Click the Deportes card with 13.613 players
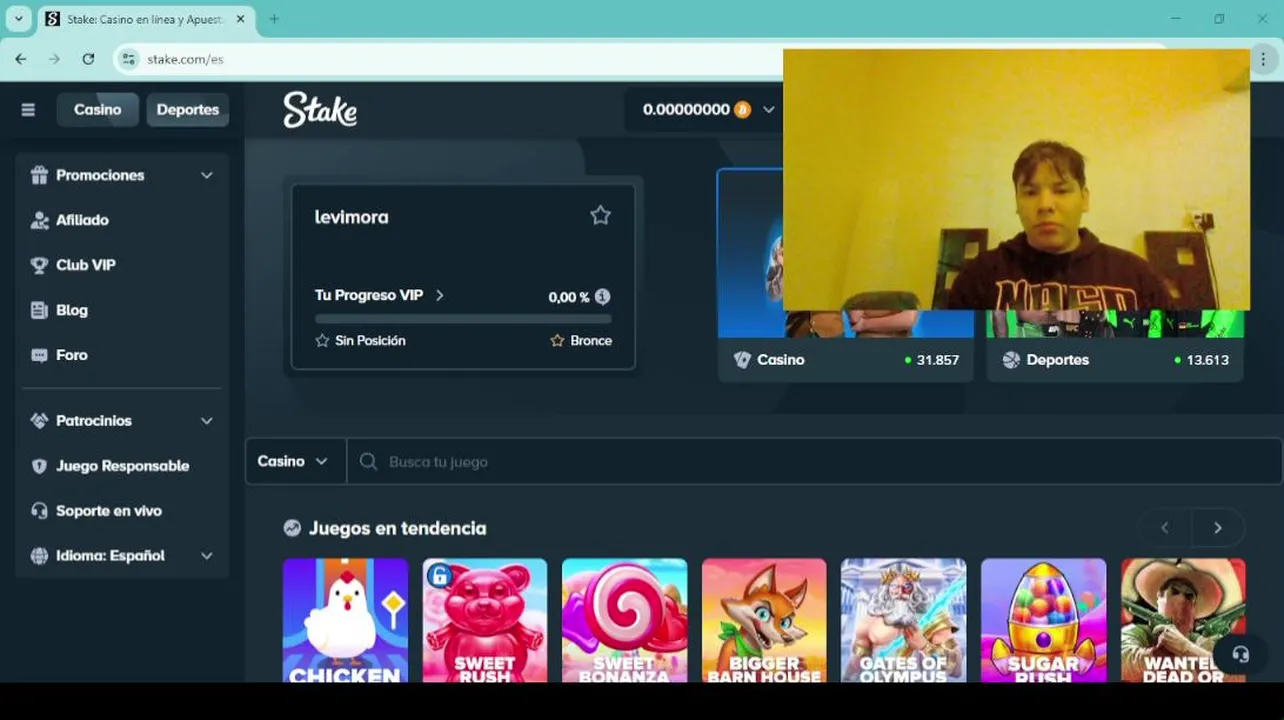The image size is (1284, 720). click(x=1115, y=345)
